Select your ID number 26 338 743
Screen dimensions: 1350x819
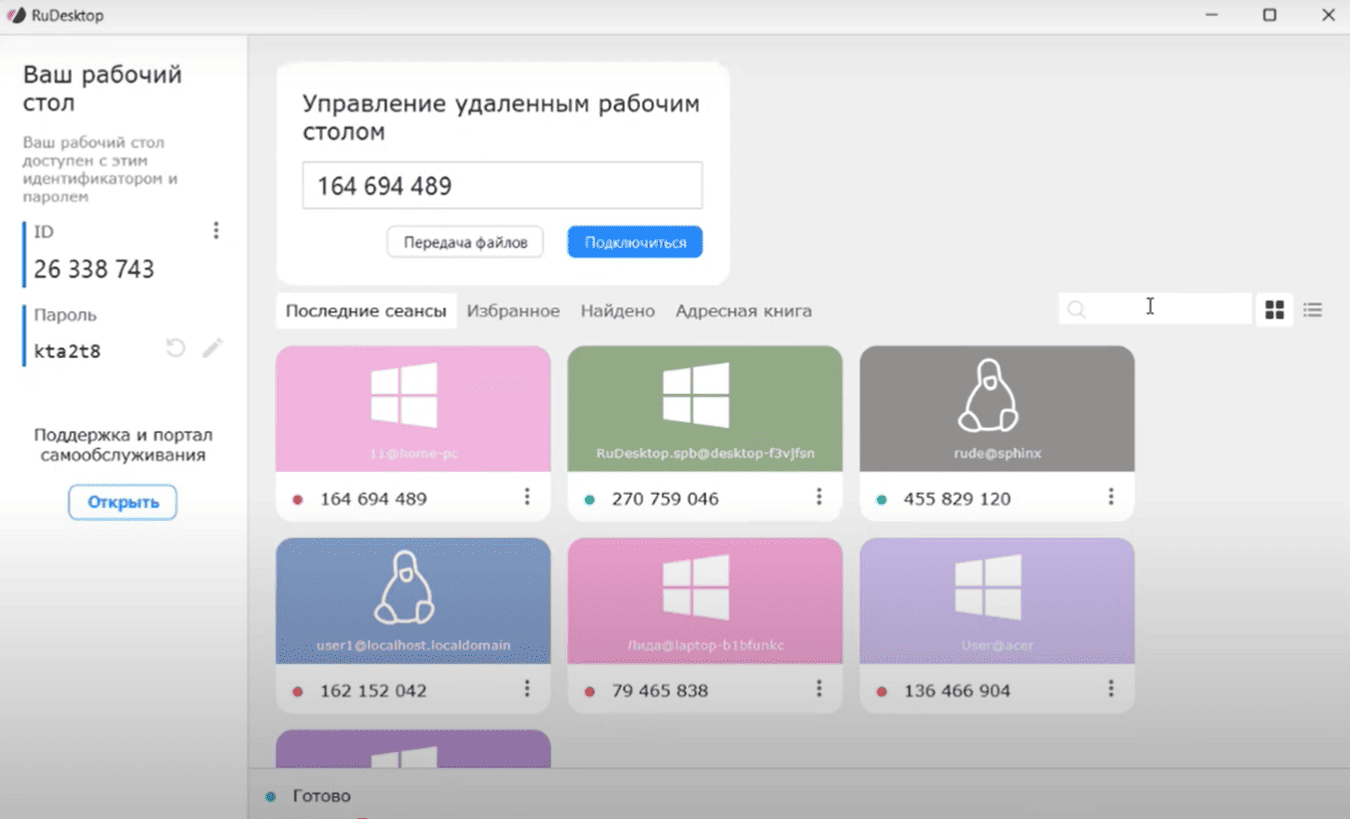click(x=94, y=269)
